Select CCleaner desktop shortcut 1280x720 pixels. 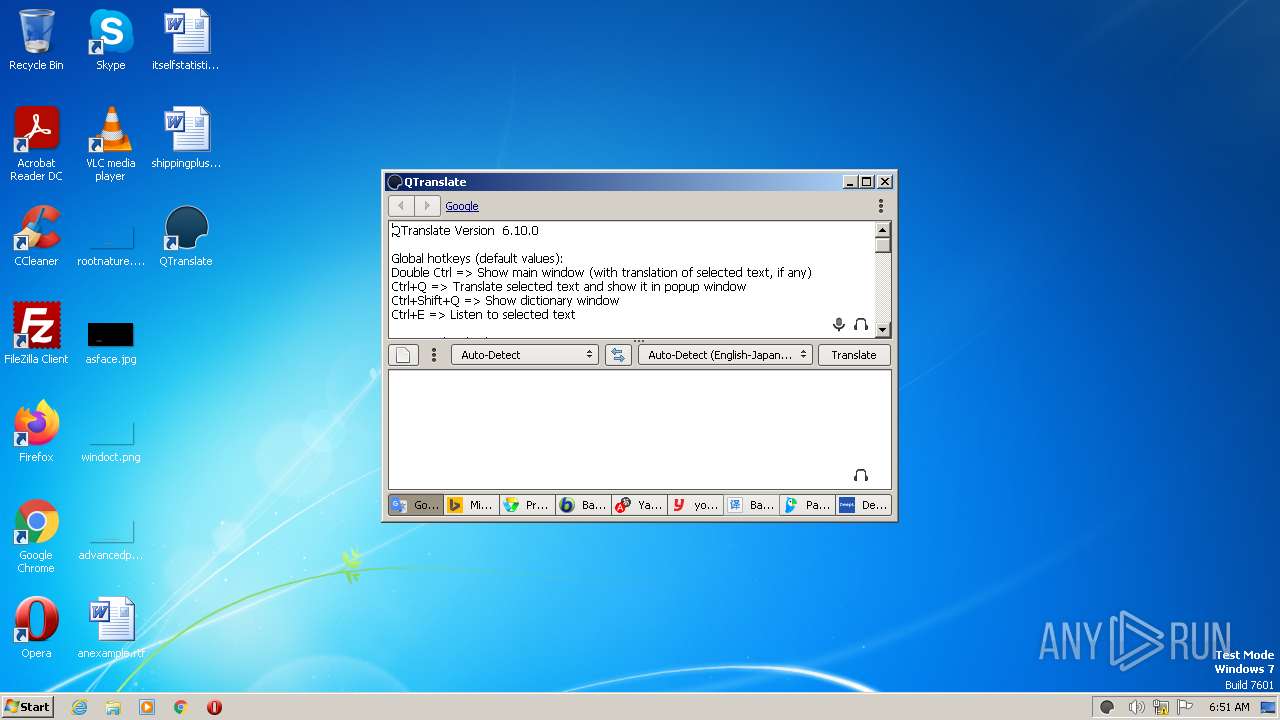pos(36,236)
